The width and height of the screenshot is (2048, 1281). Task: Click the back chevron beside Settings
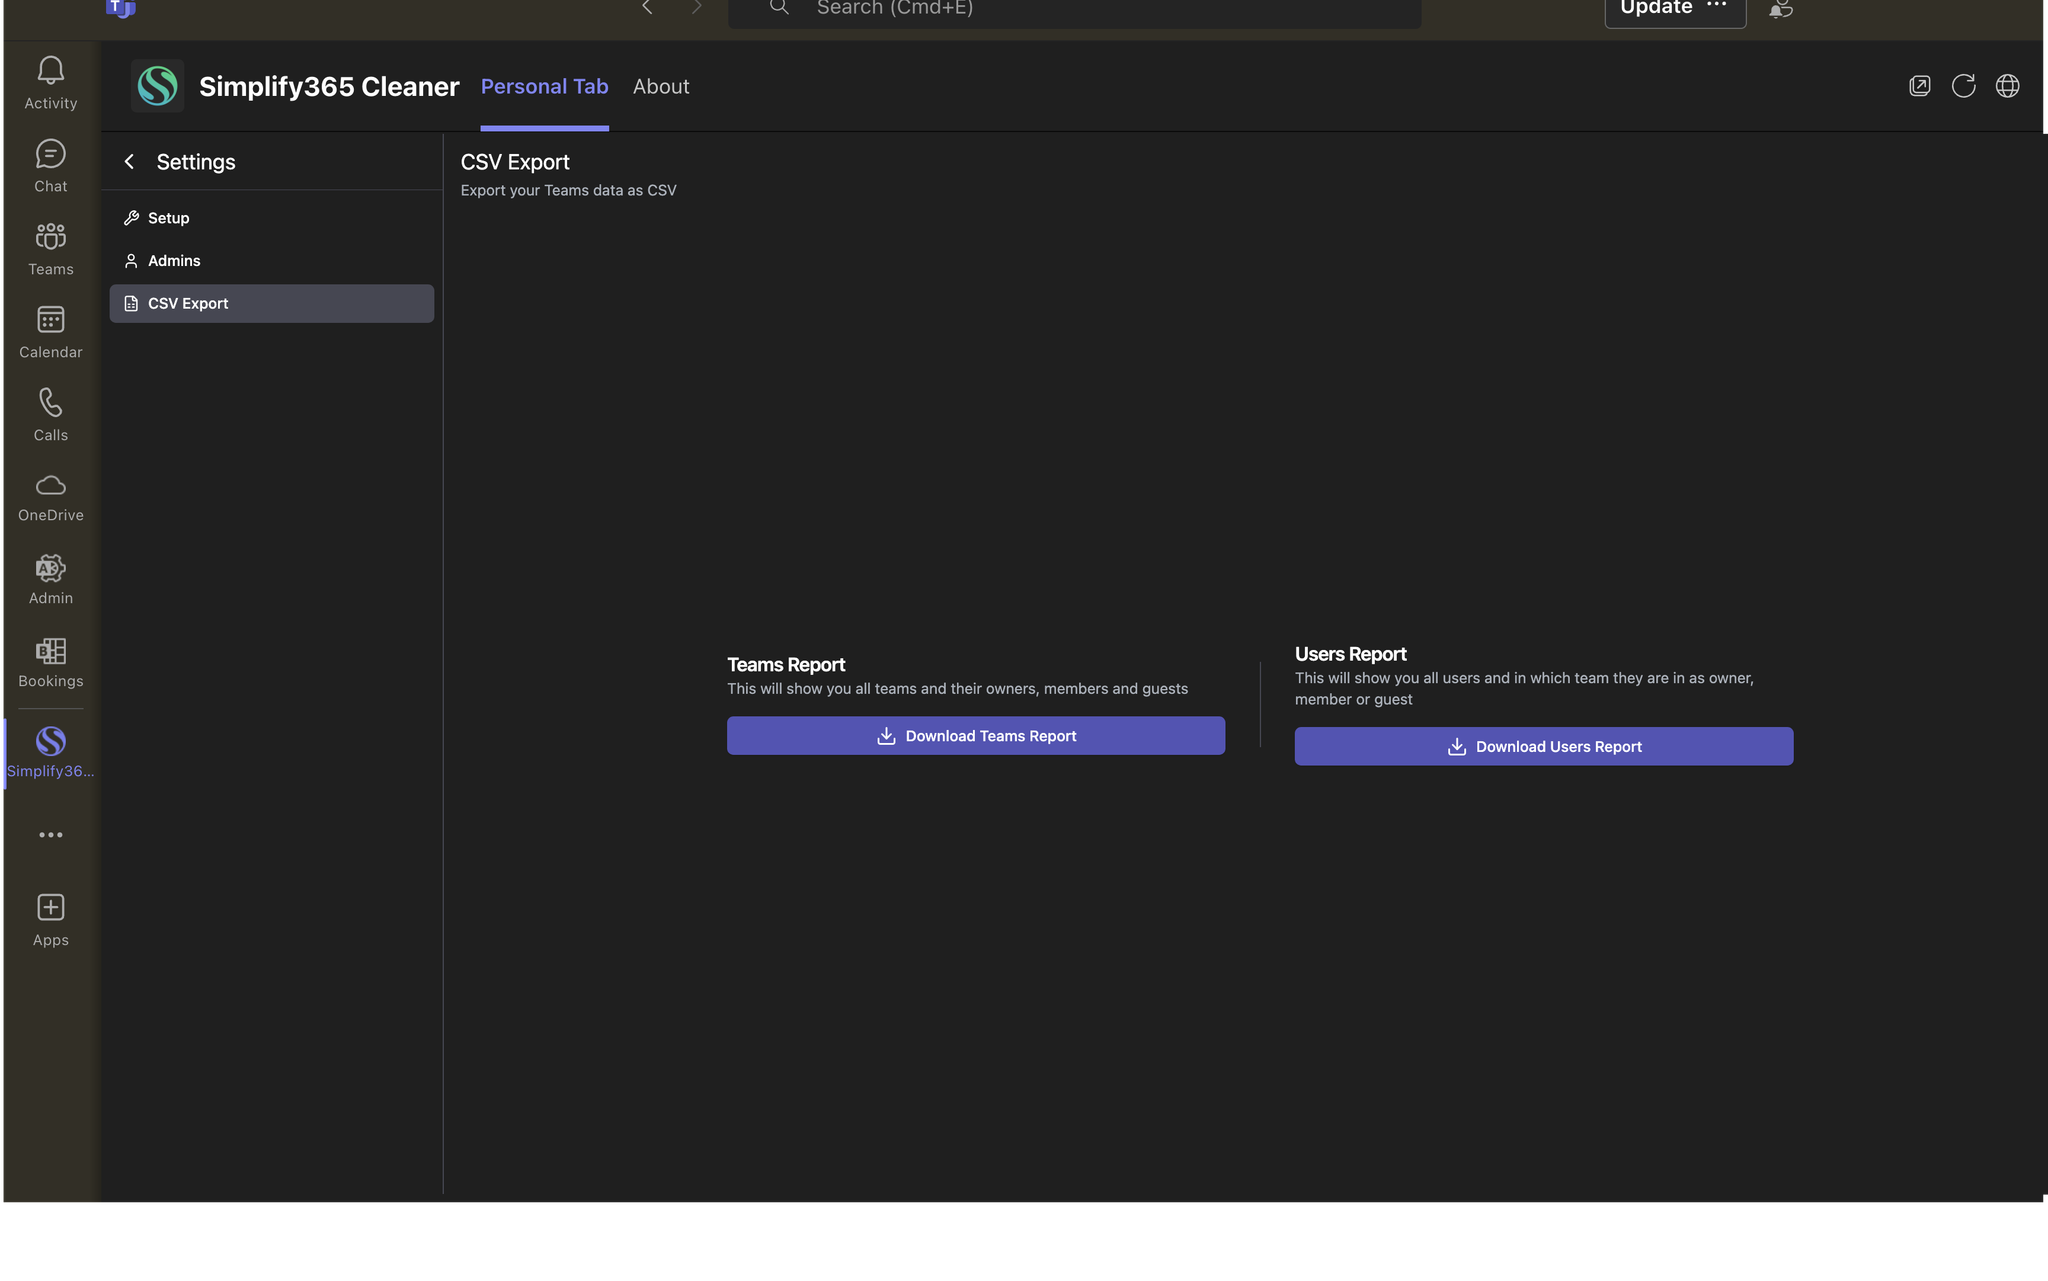pyautogui.click(x=129, y=162)
